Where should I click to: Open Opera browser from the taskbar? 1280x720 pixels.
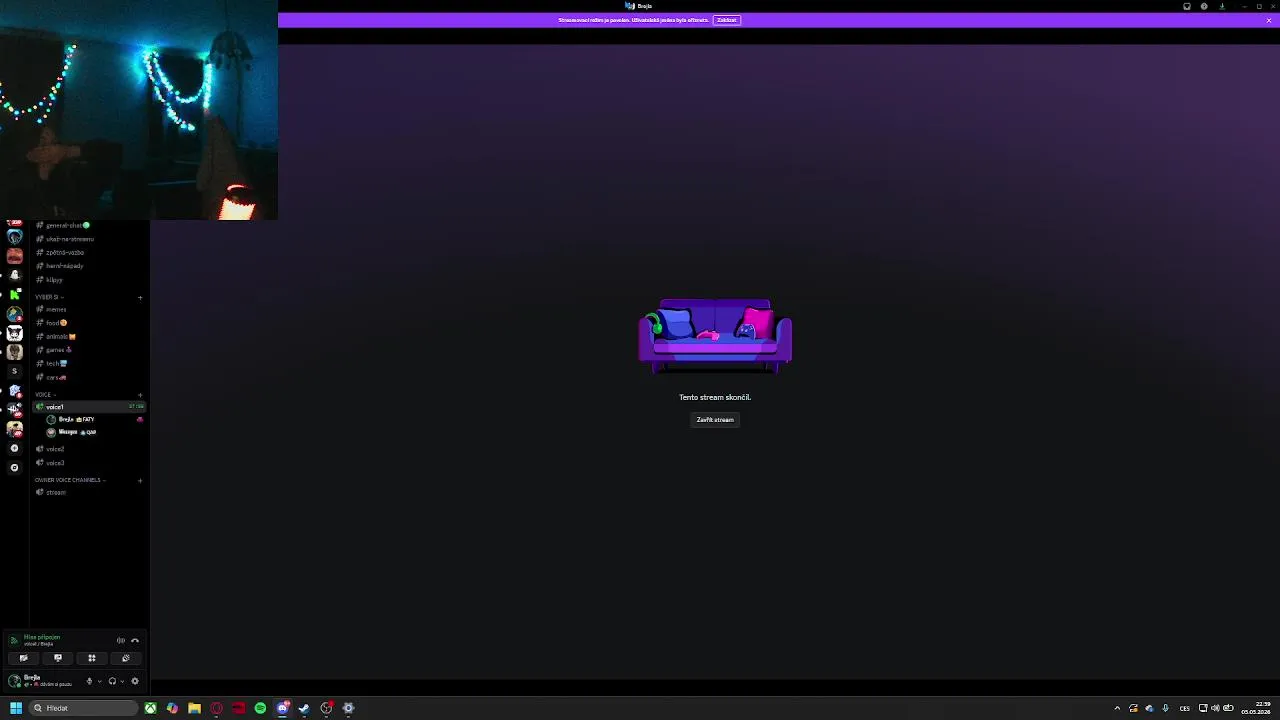coord(216,708)
